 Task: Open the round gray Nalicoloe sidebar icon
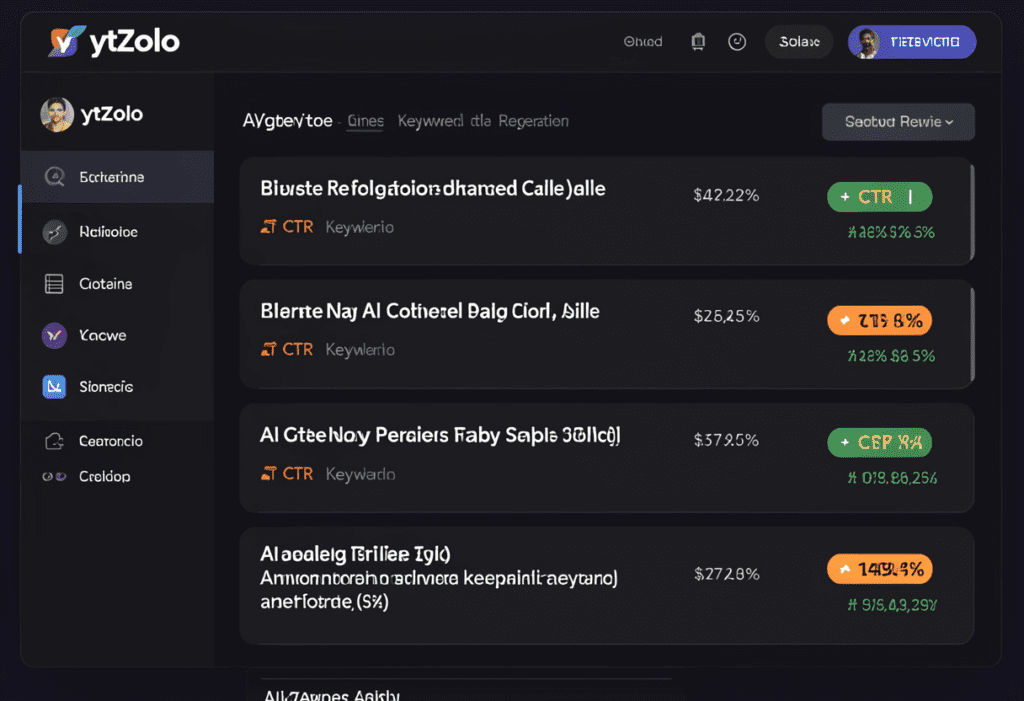(55, 232)
